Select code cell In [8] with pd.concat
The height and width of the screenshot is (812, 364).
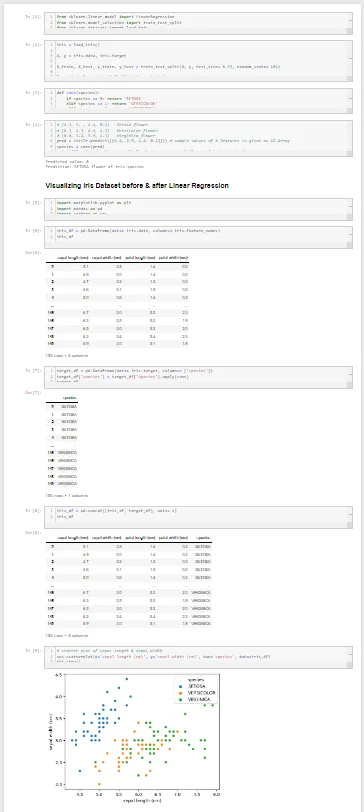point(198,517)
